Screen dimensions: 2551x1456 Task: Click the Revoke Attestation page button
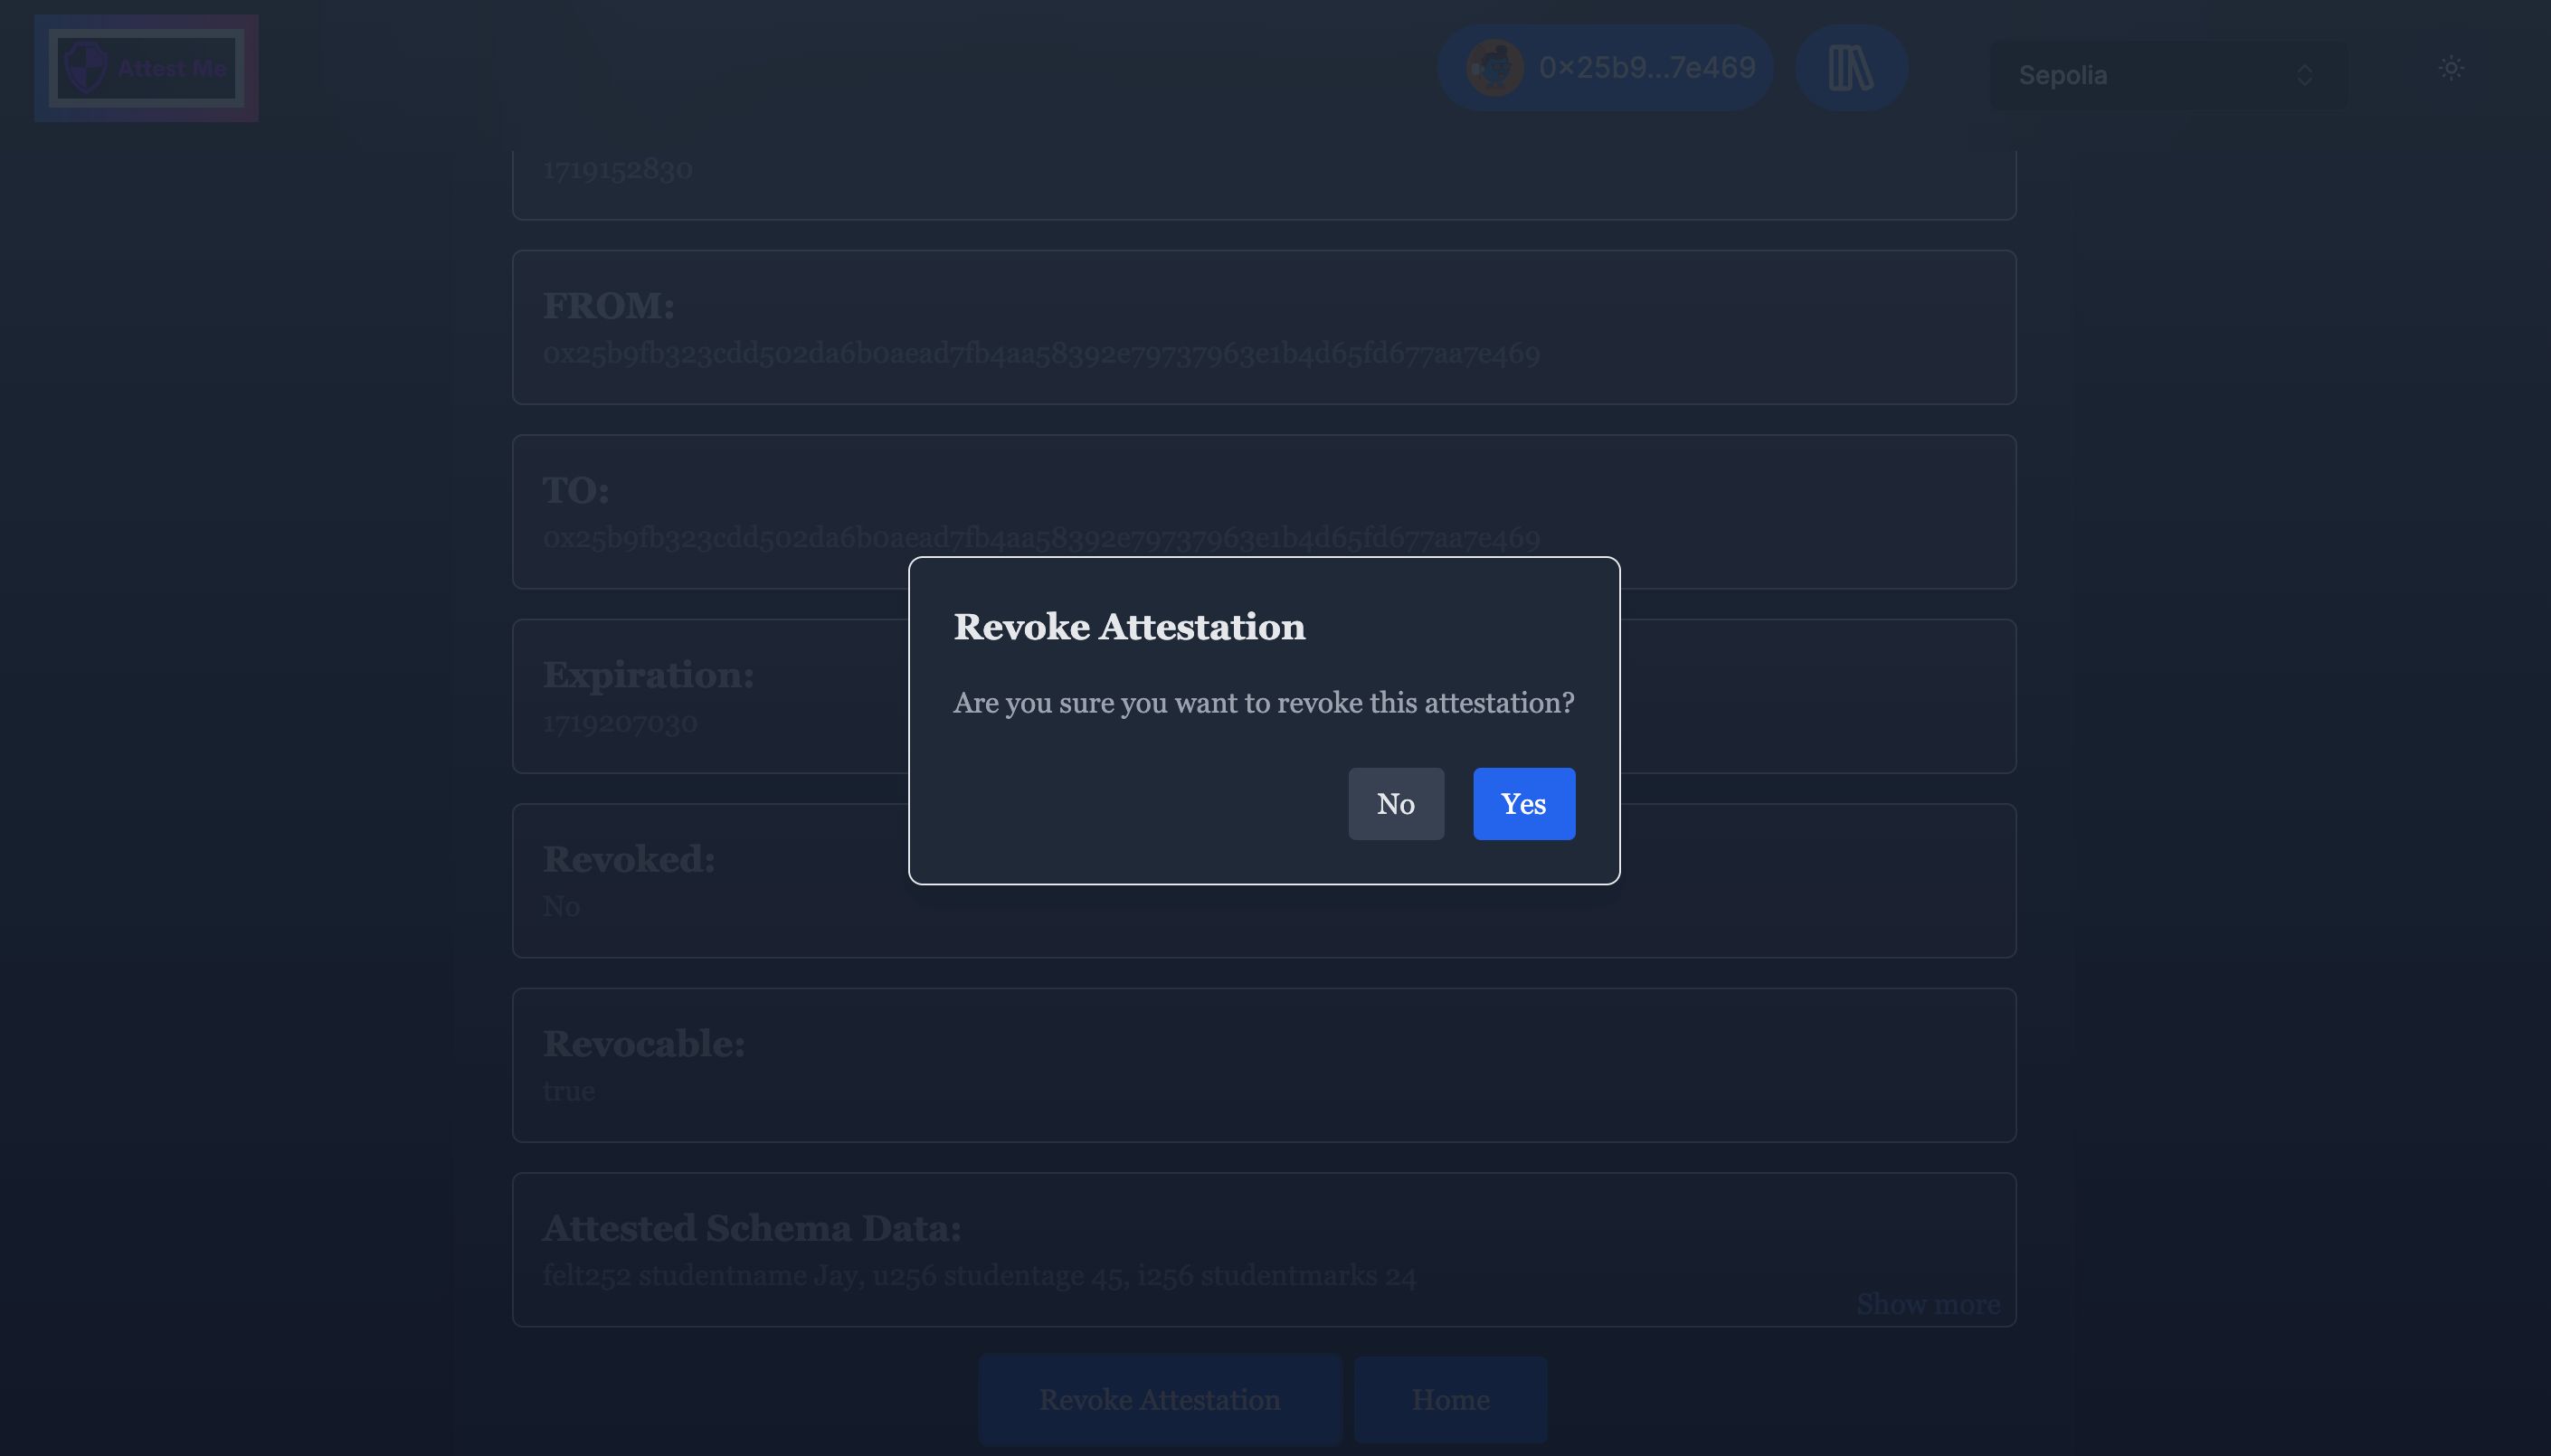click(1159, 1399)
